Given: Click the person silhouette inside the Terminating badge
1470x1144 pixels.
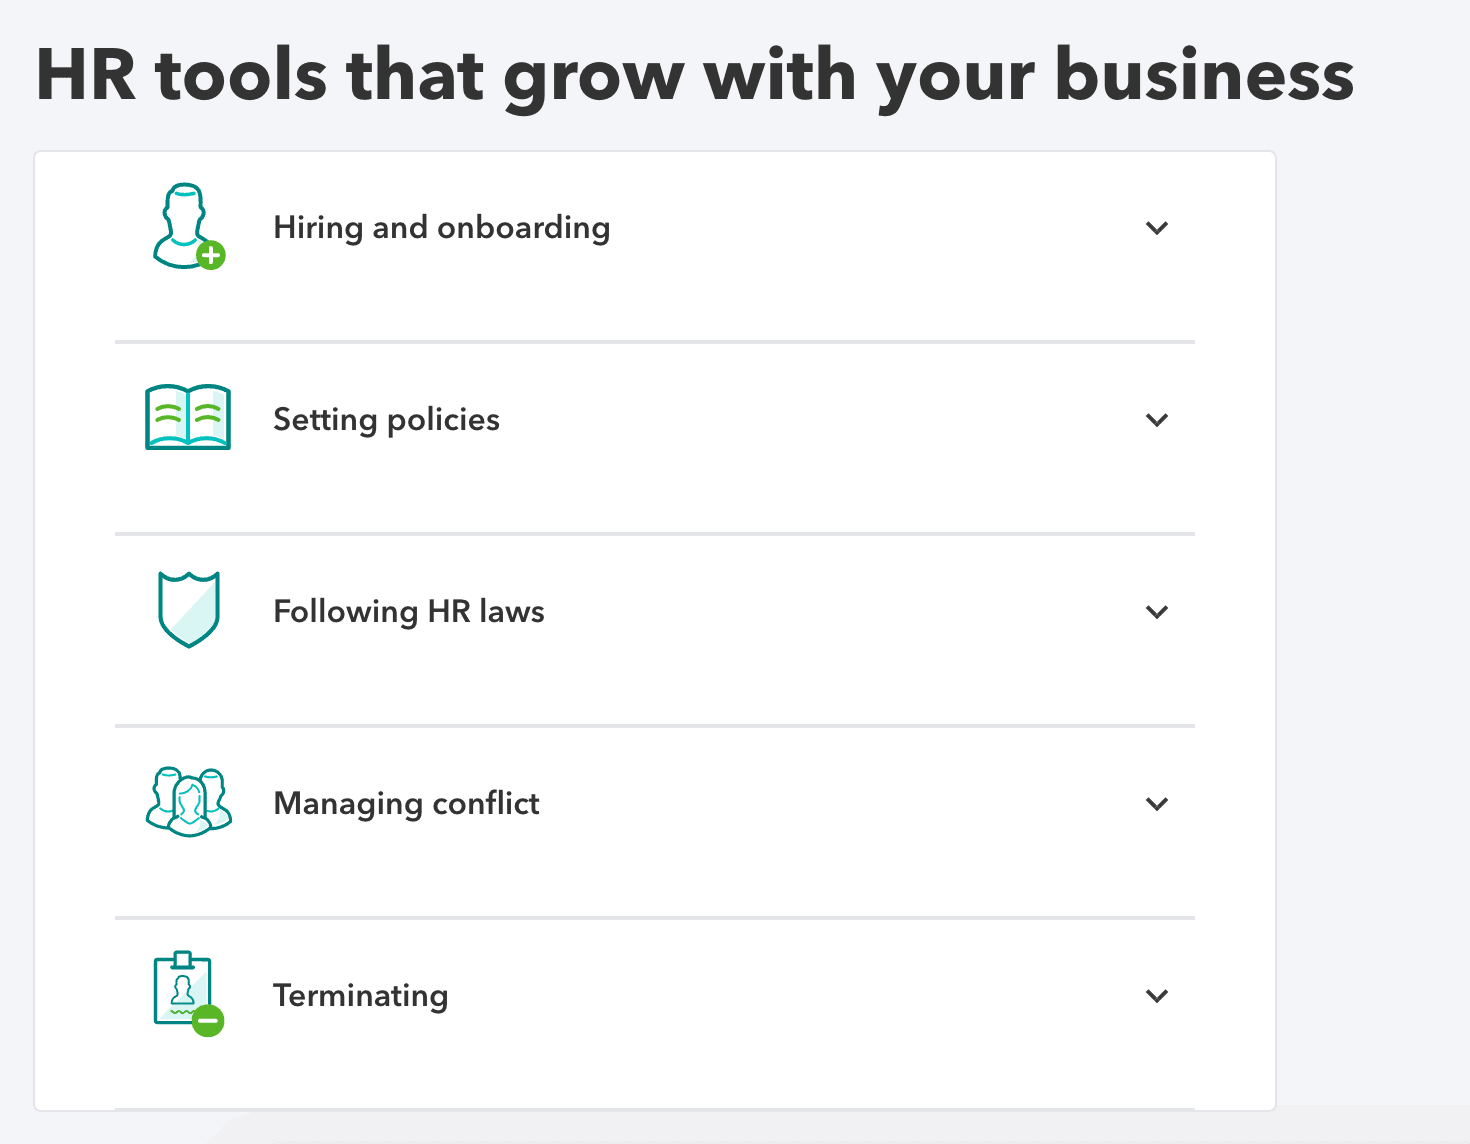Looking at the screenshot, I should pos(182,990).
